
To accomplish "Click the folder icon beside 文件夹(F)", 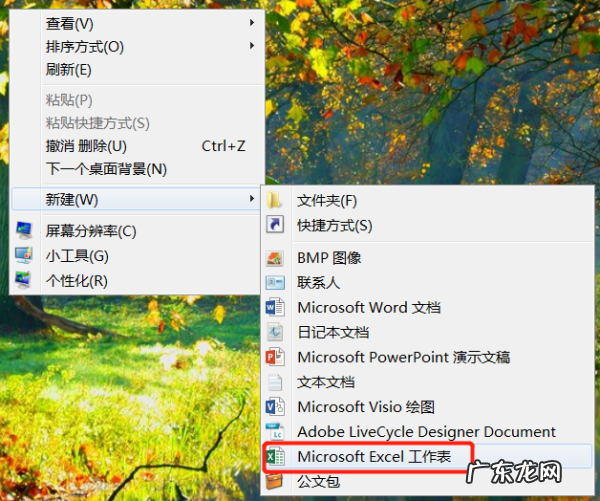I will pos(274,200).
